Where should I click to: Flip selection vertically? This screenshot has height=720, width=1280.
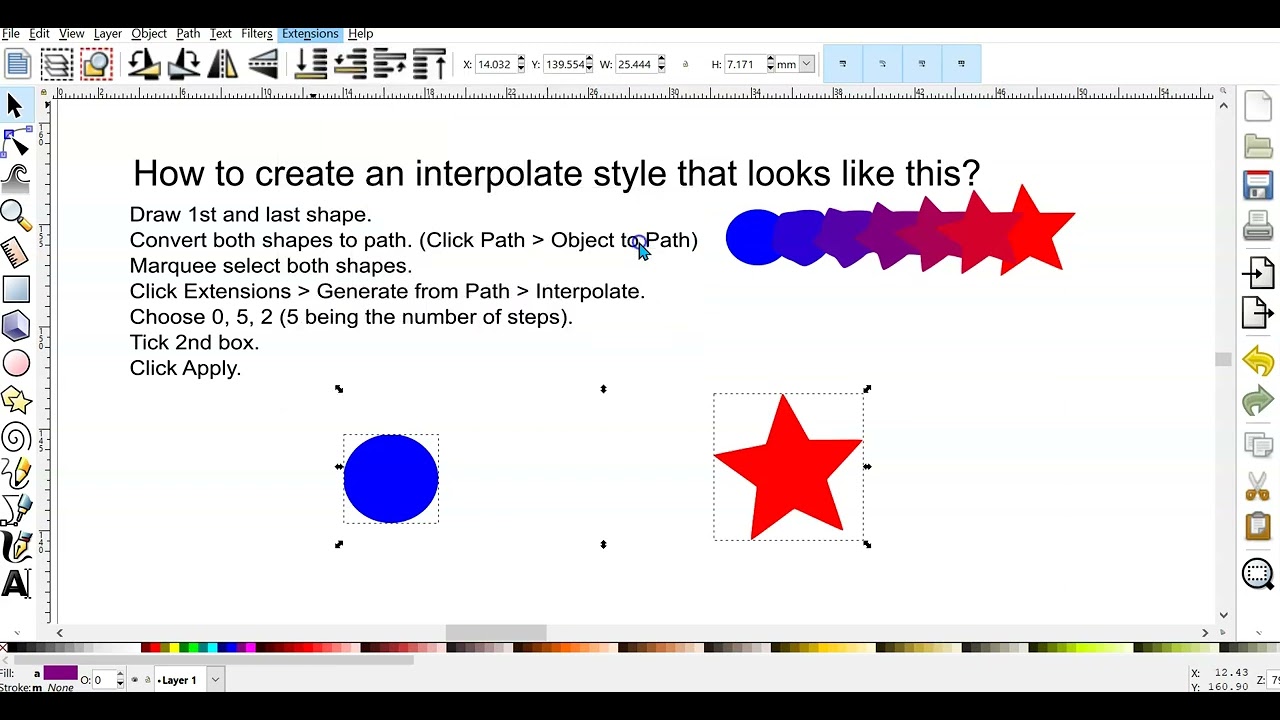point(263,64)
